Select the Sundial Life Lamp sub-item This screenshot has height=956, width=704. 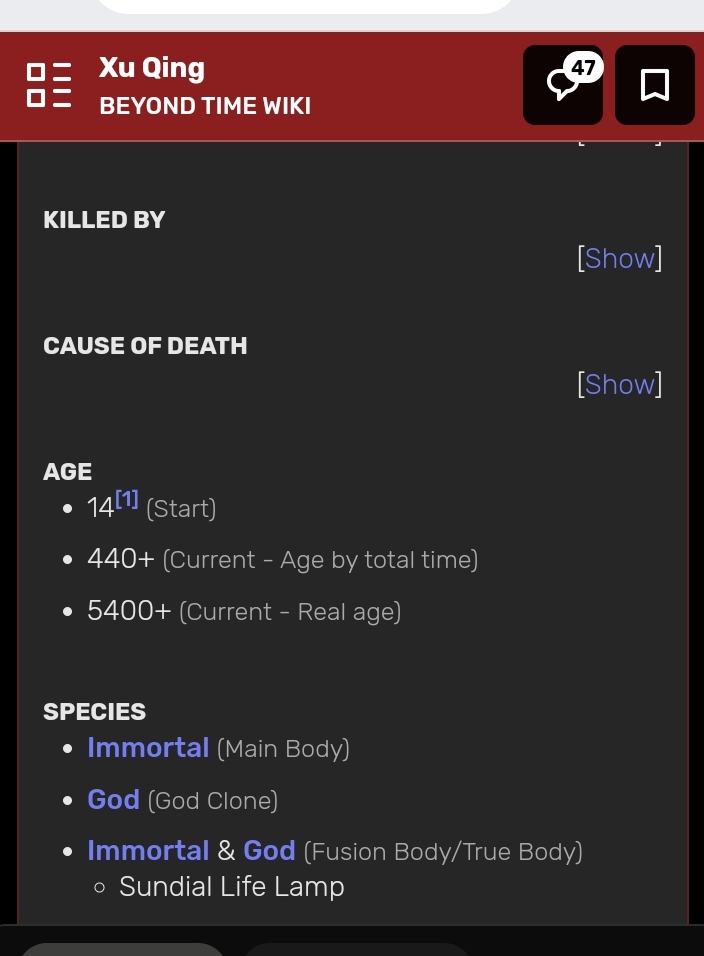click(232, 886)
